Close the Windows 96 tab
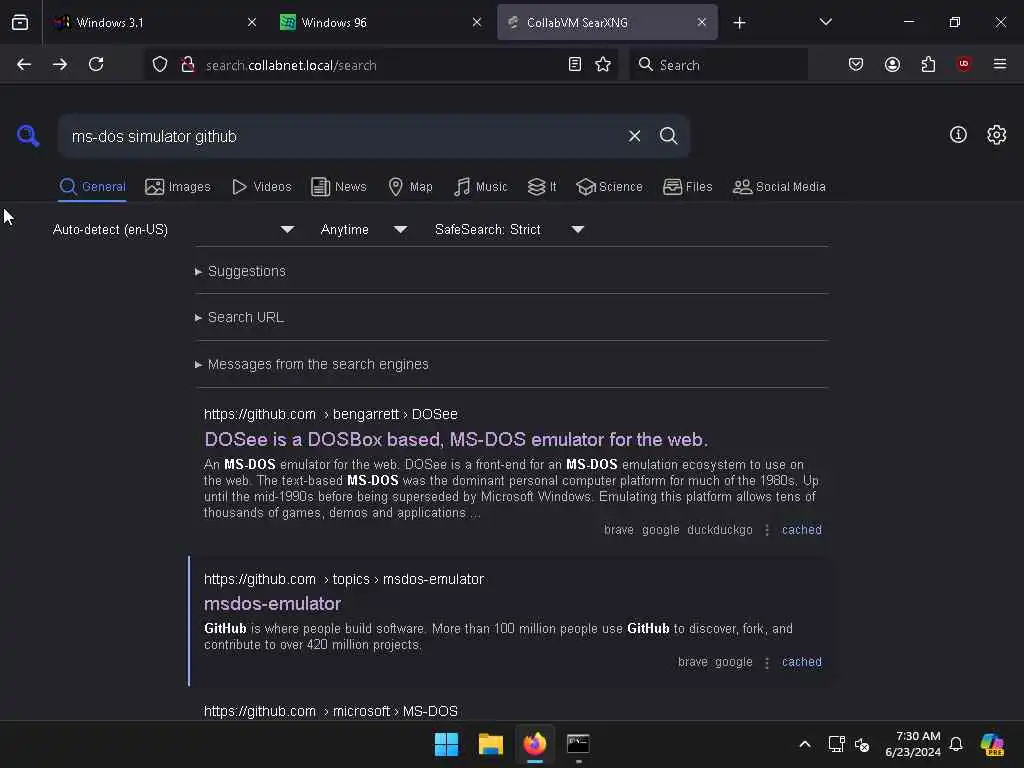The height and width of the screenshot is (768, 1024). point(477,22)
